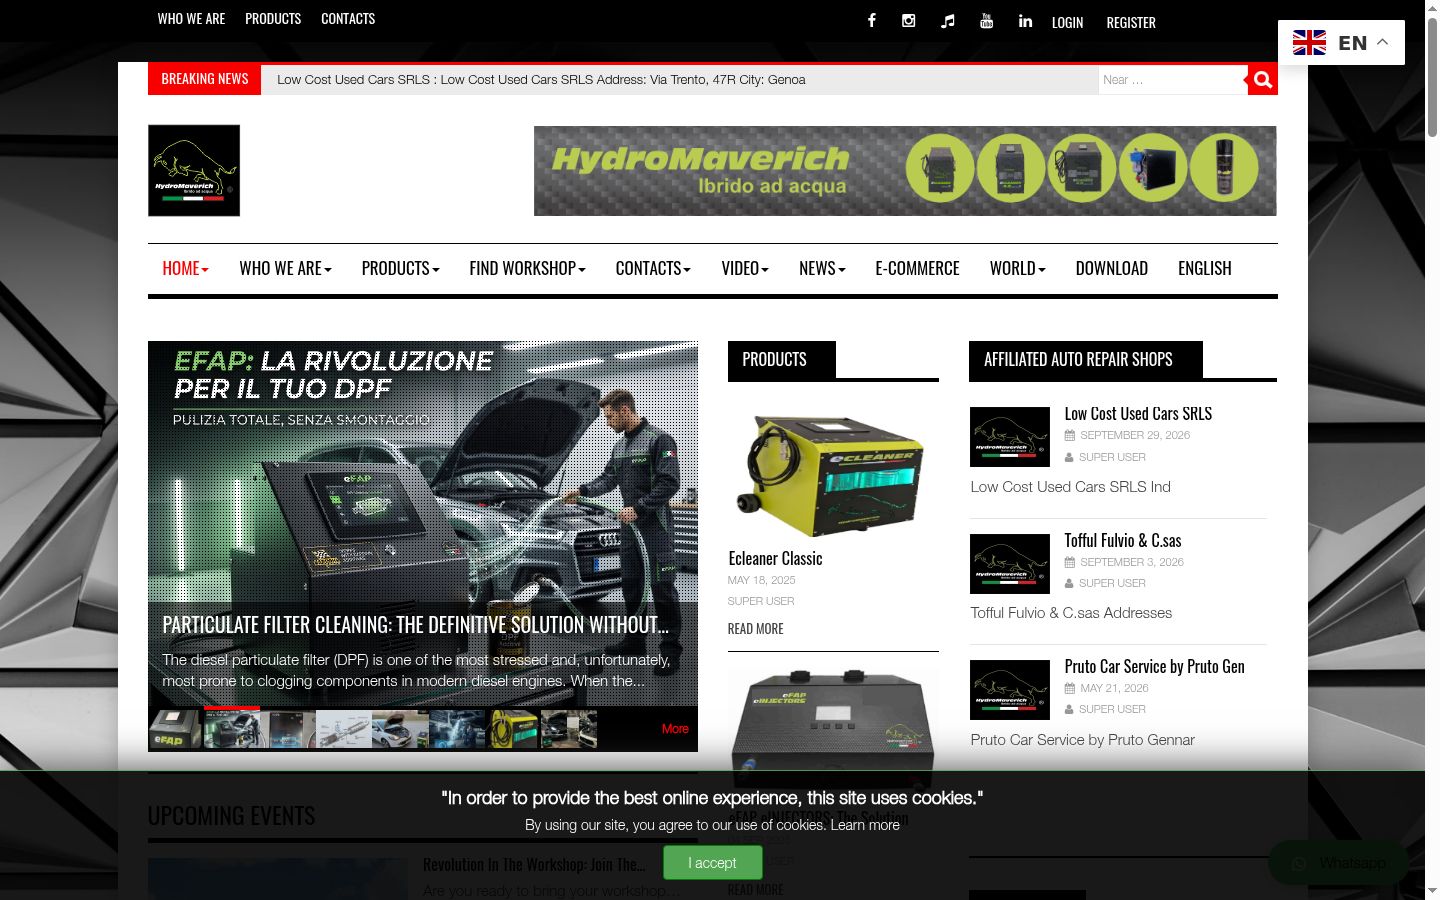
Task: Click PRODUCTS in the top black bar
Action: [273, 19]
